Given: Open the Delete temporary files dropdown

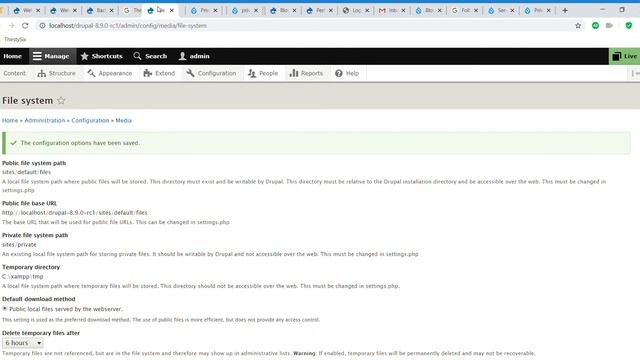Looking at the screenshot, I should click(22, 343).
